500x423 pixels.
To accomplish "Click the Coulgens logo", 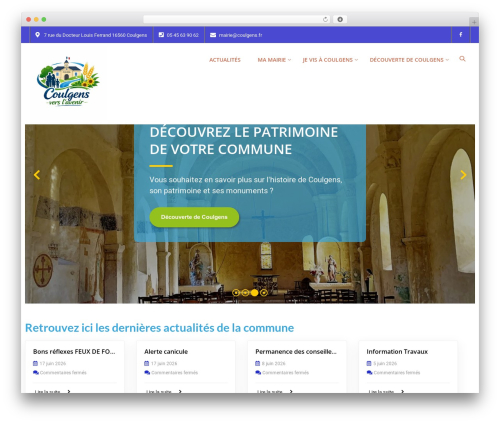I will coord(68,81).
